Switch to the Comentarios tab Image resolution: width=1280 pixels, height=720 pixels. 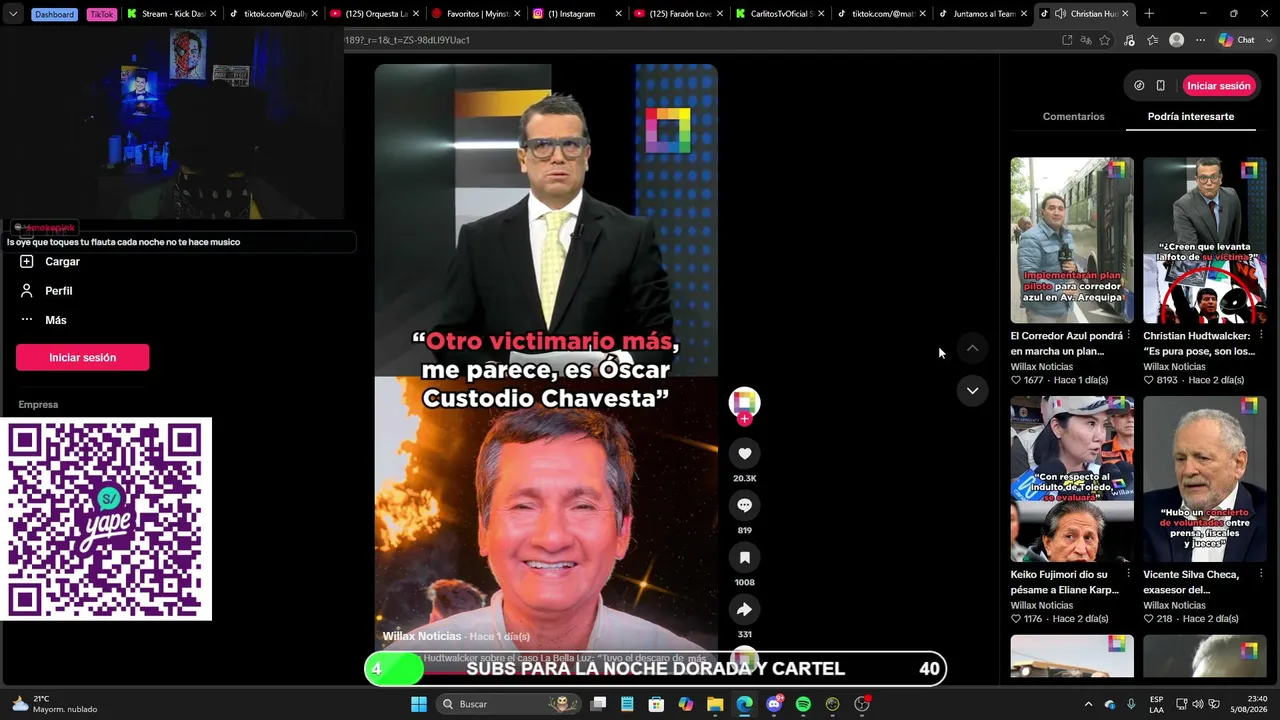click(x=1074, y=117)
